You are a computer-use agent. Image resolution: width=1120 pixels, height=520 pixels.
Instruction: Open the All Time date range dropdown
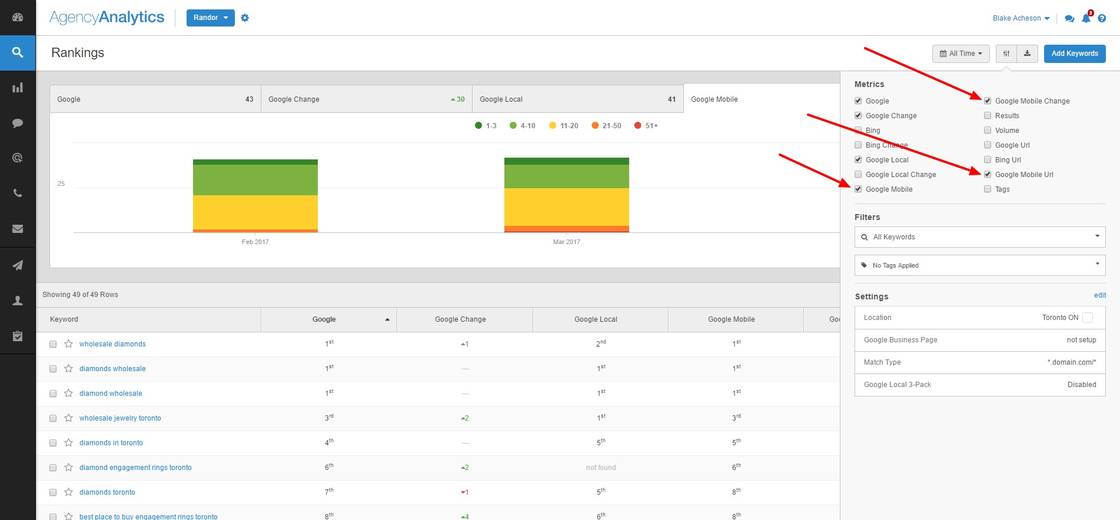pos(961,54)
